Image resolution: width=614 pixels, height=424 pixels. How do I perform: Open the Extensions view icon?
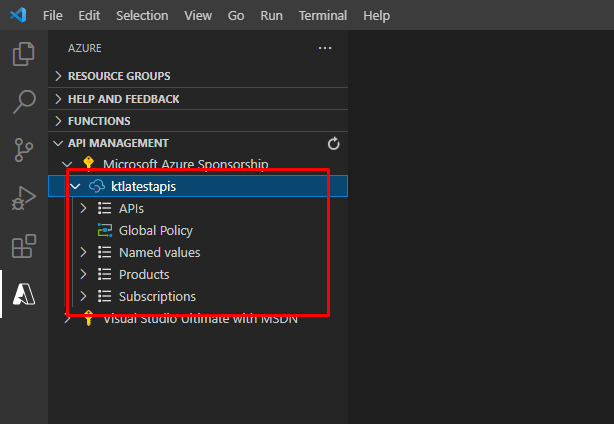24,246
